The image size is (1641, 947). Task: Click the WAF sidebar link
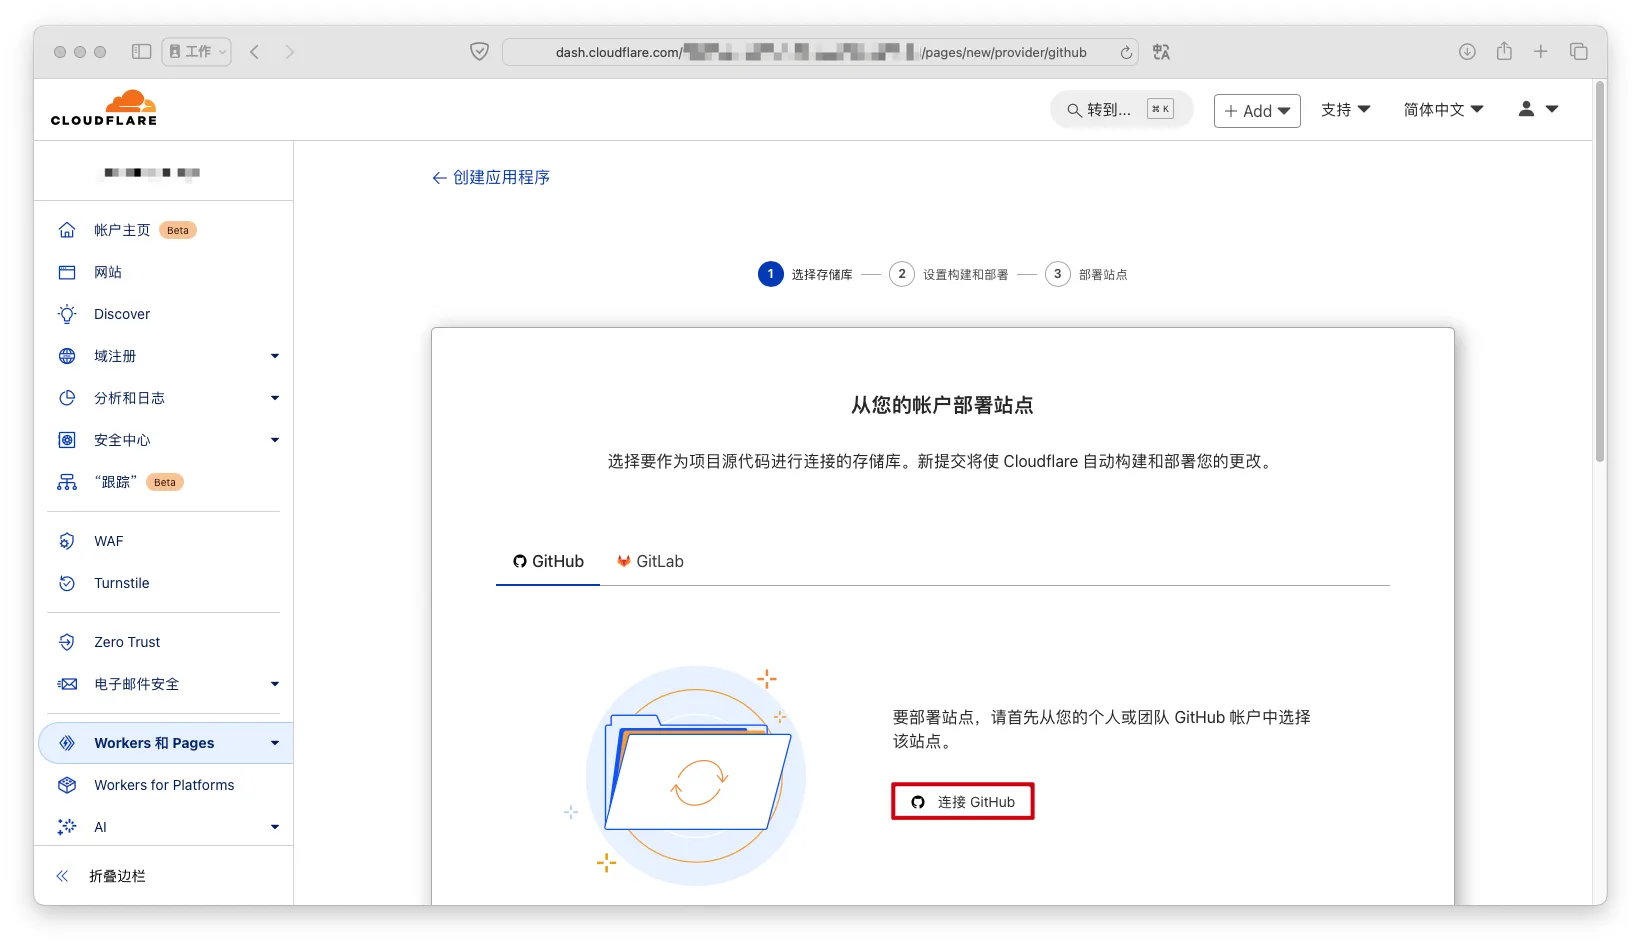(109, 541)
